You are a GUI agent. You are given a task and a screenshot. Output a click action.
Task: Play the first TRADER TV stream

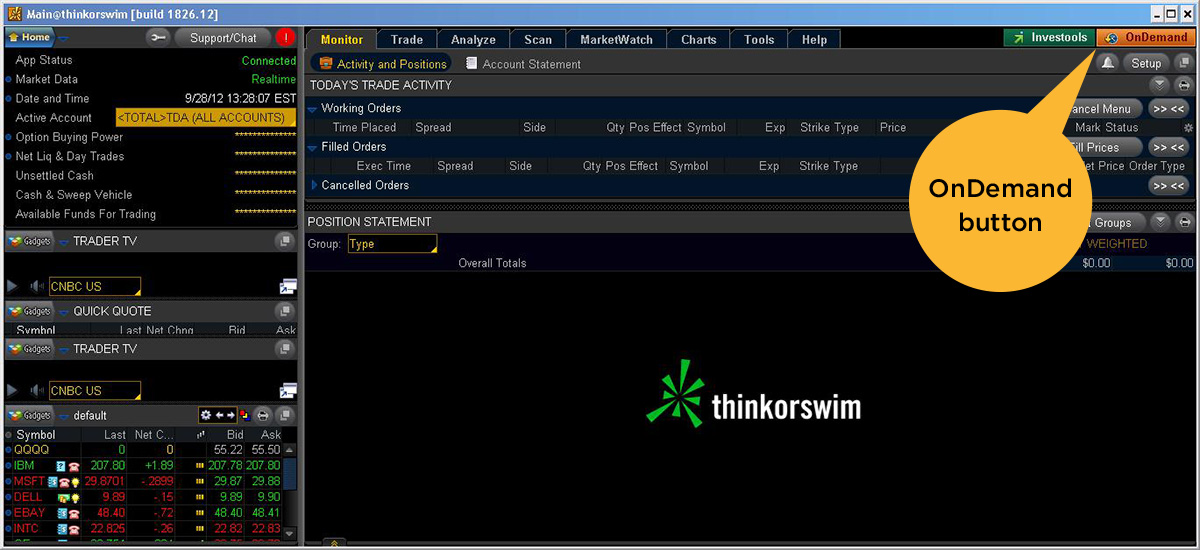(13, 287)
